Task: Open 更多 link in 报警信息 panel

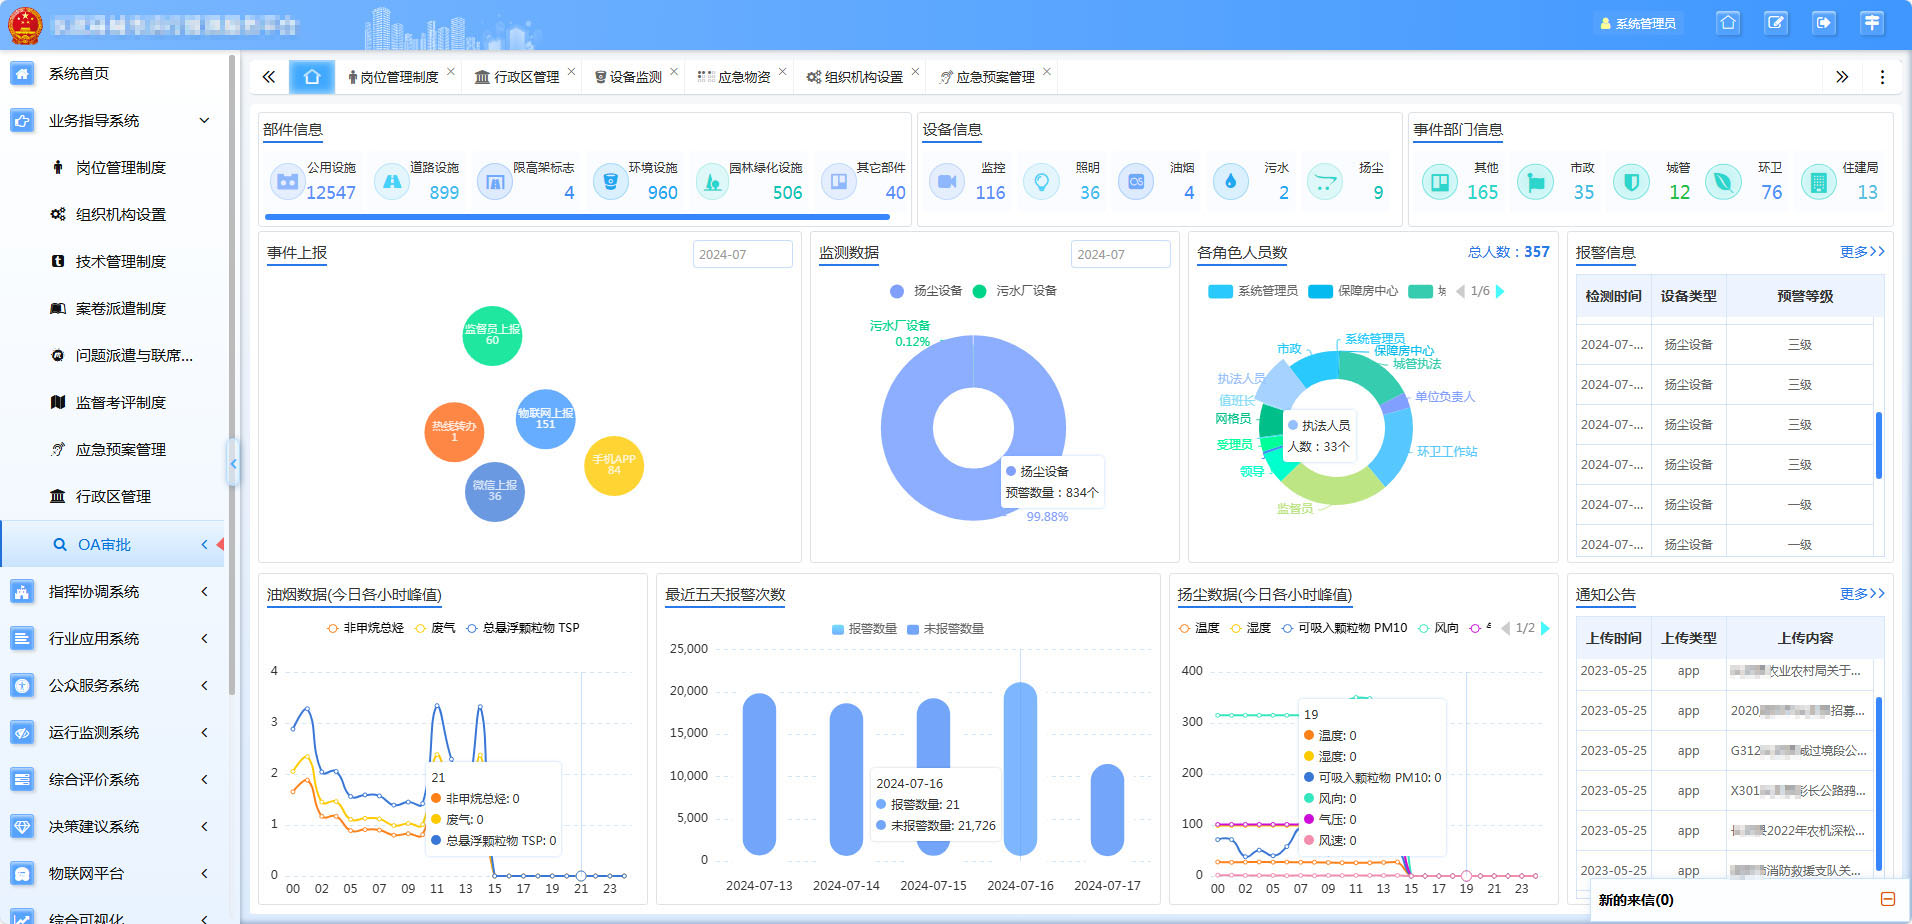Action: (x=1861, y=252)
